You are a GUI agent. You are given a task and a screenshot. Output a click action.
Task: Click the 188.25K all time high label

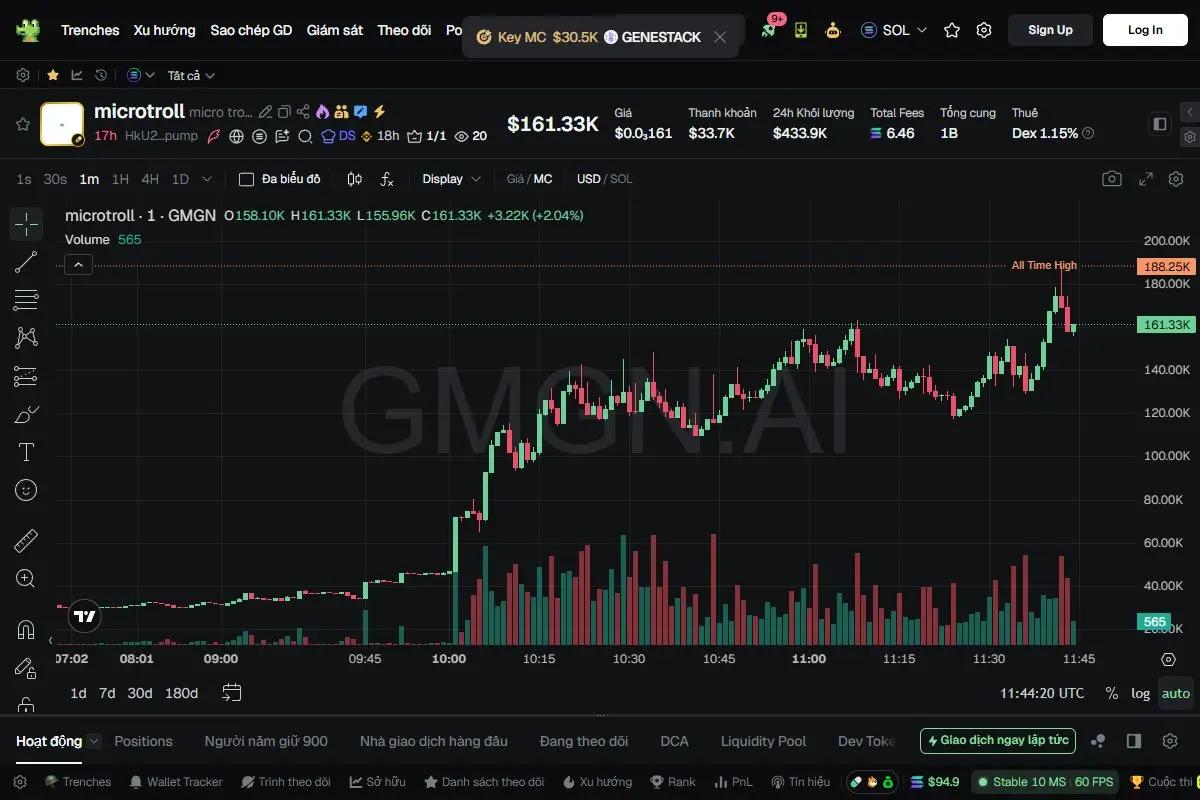point(1166,267)
